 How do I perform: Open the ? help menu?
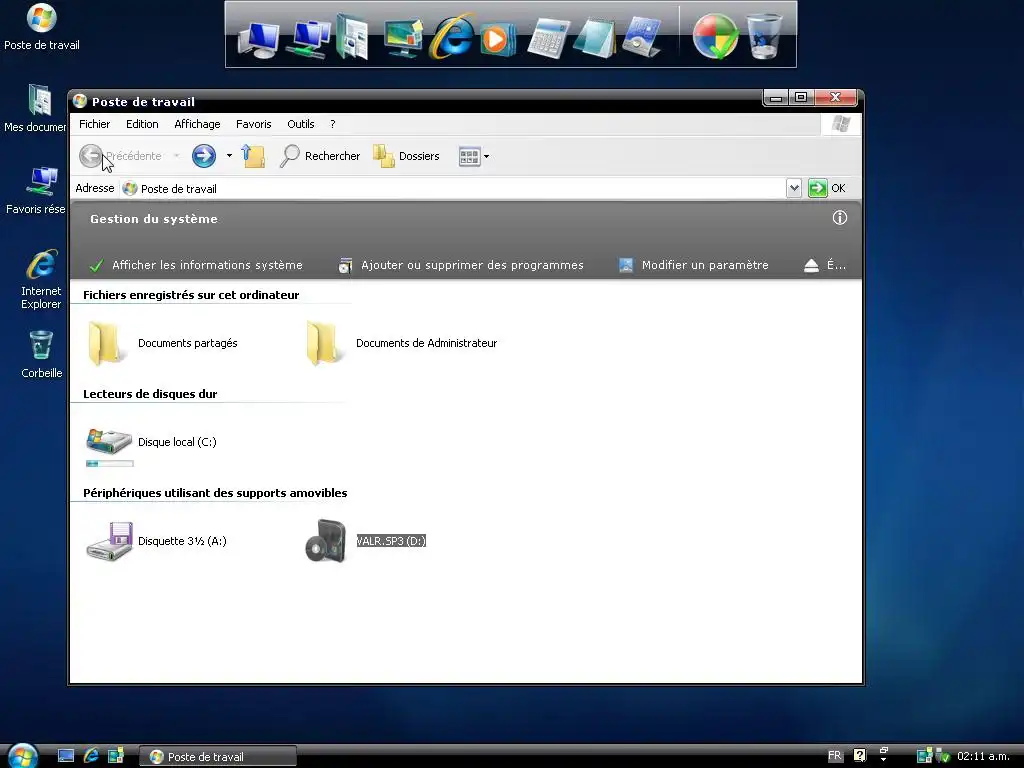pos(332,124)
